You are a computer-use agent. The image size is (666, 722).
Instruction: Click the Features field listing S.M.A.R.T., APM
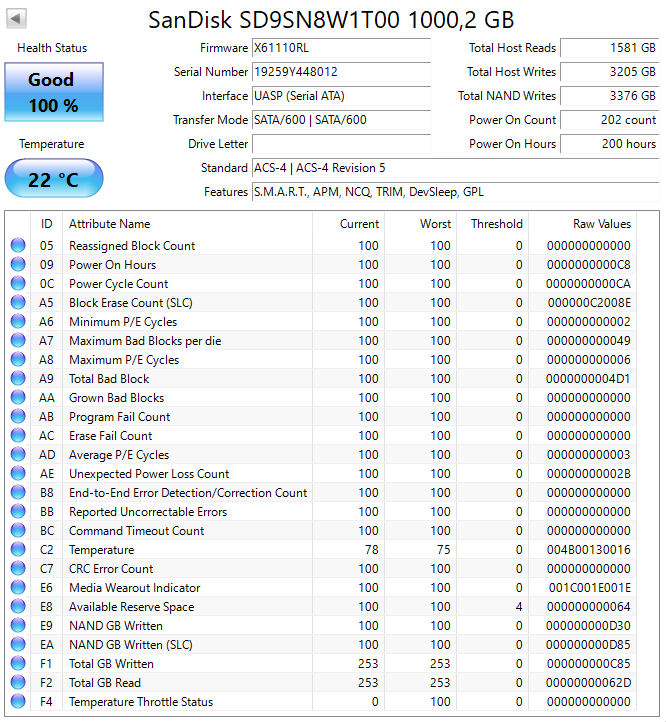(x=456, y=192)
